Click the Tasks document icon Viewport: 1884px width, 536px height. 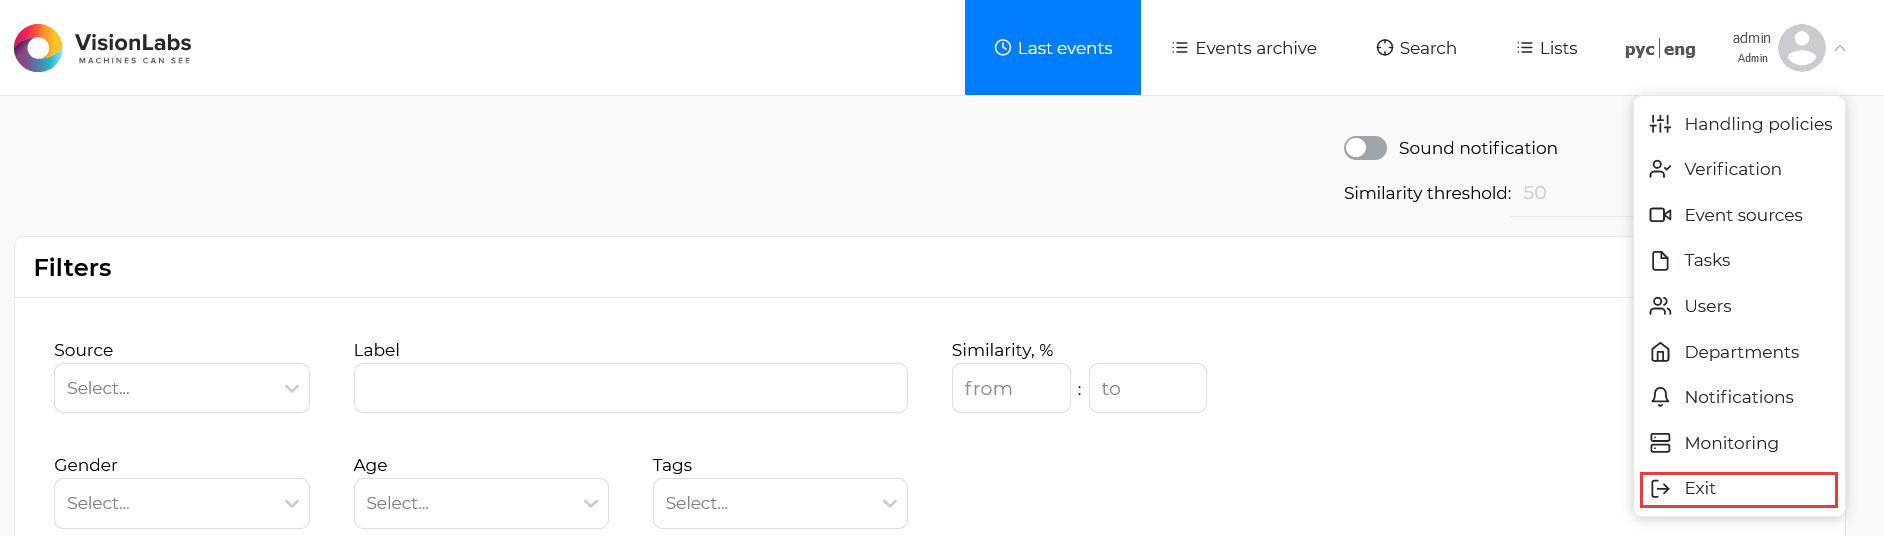tap(1660, 261)
